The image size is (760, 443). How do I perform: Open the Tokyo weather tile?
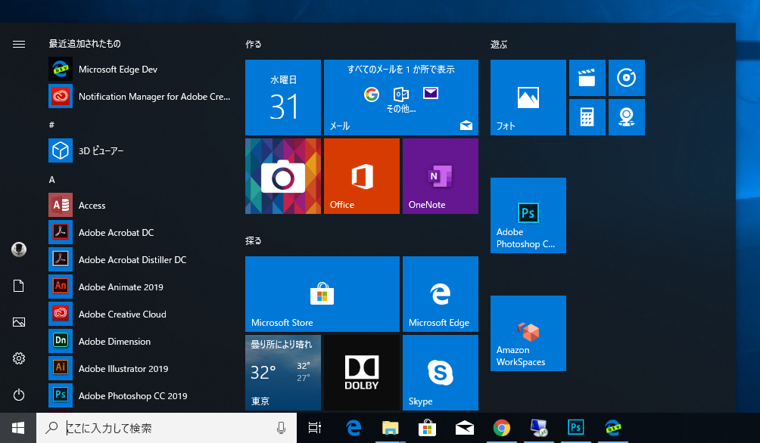coord(283,373)
